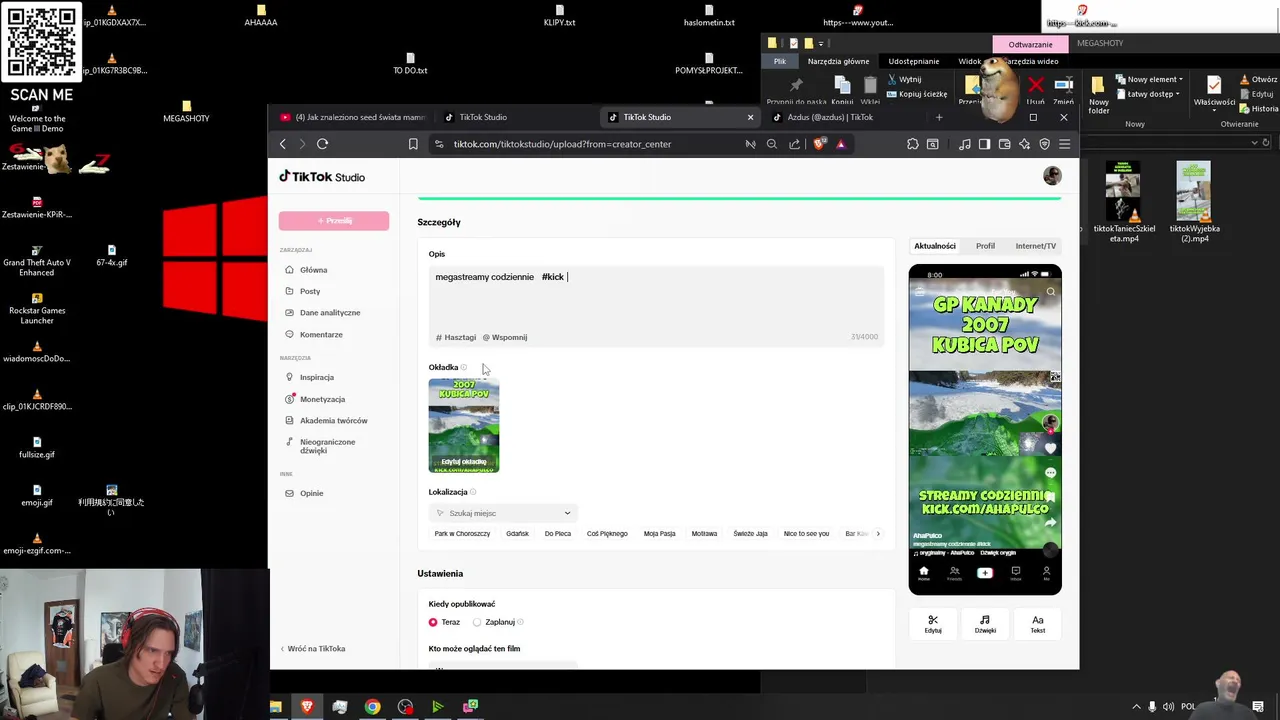Select the Zaplanuj publish option
This screenshot has height=720, width=1280.
coord(494,622)
